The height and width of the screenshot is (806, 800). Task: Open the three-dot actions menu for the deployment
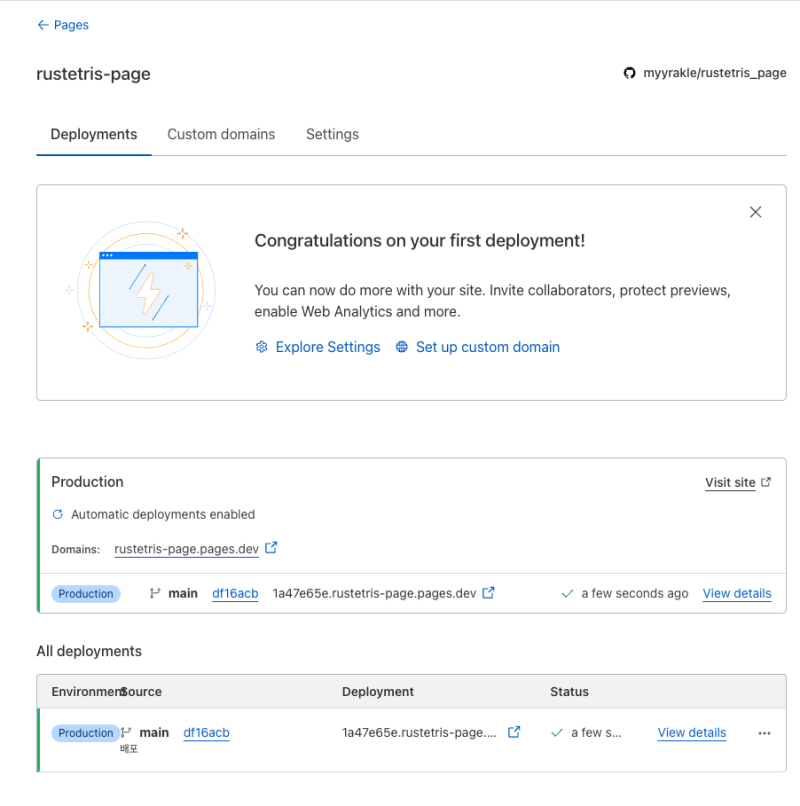pyautogui.click(x=764, y=733)
